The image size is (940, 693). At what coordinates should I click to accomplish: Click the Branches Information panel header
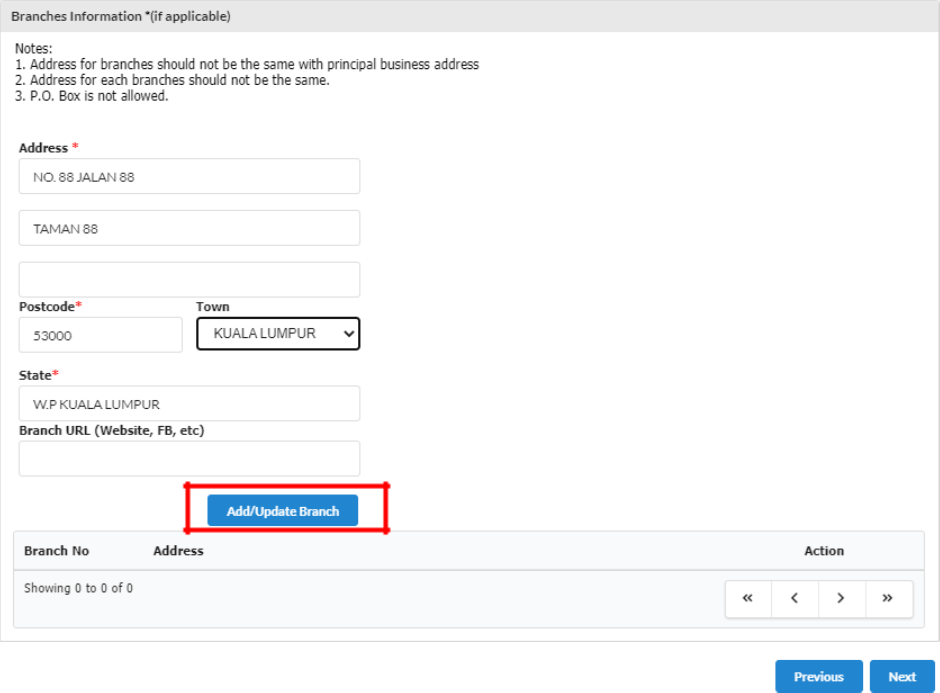120,17
